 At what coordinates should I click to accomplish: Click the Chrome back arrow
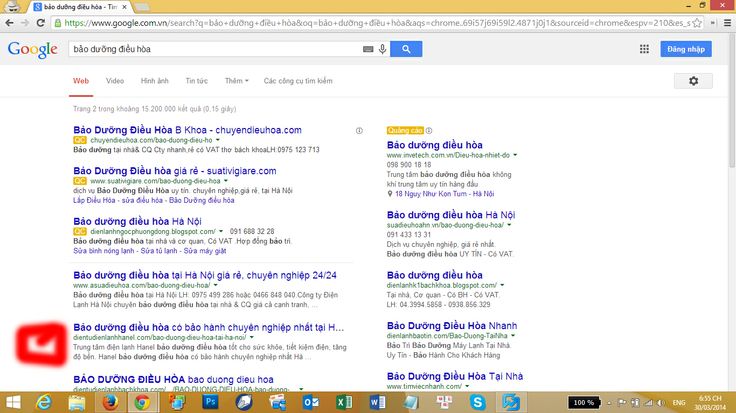(x=9, y=23)
